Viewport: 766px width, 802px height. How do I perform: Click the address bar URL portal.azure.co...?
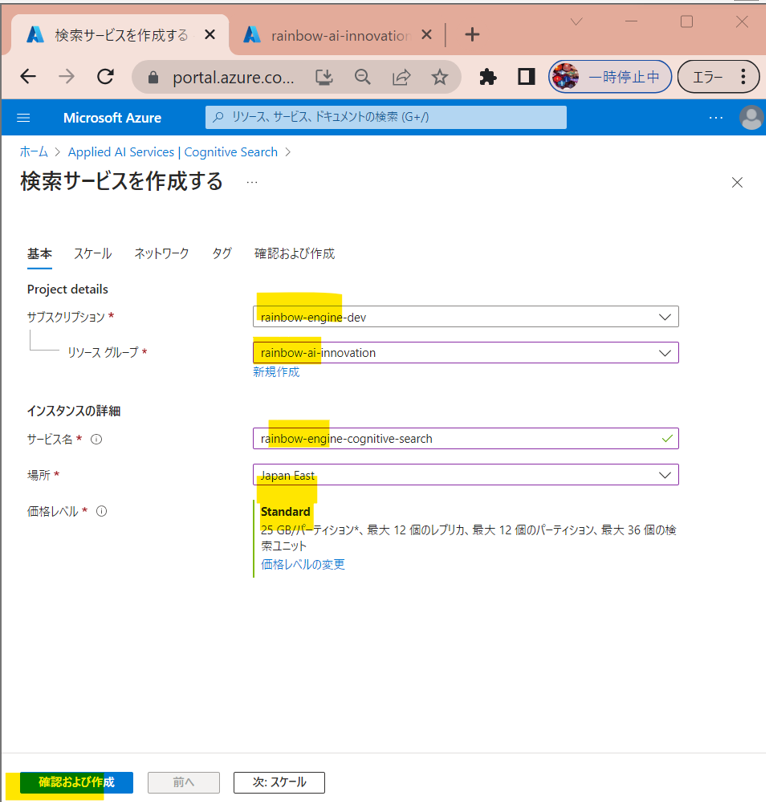233,77
